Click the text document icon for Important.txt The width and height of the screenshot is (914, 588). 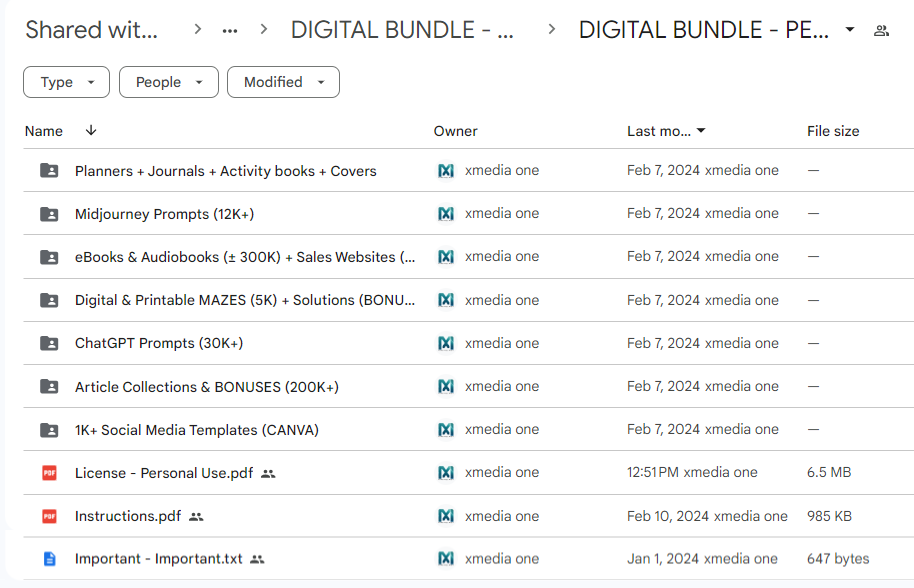click(49, 559)
